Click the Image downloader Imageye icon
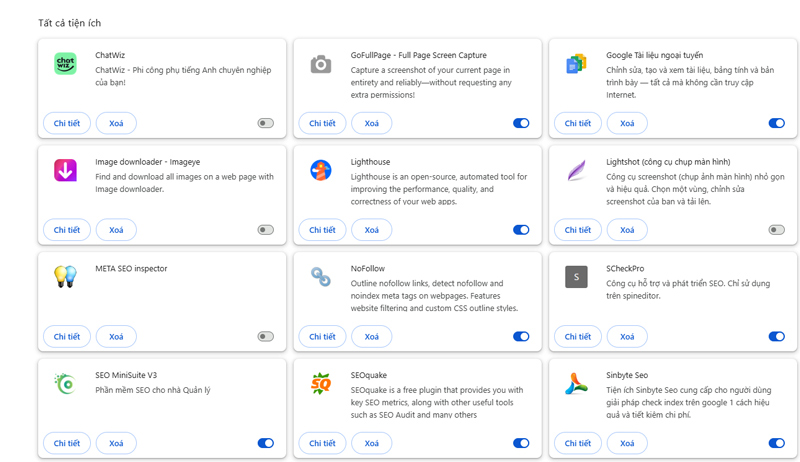The height and width of the screenshot is (462, 800). (65, 170)
